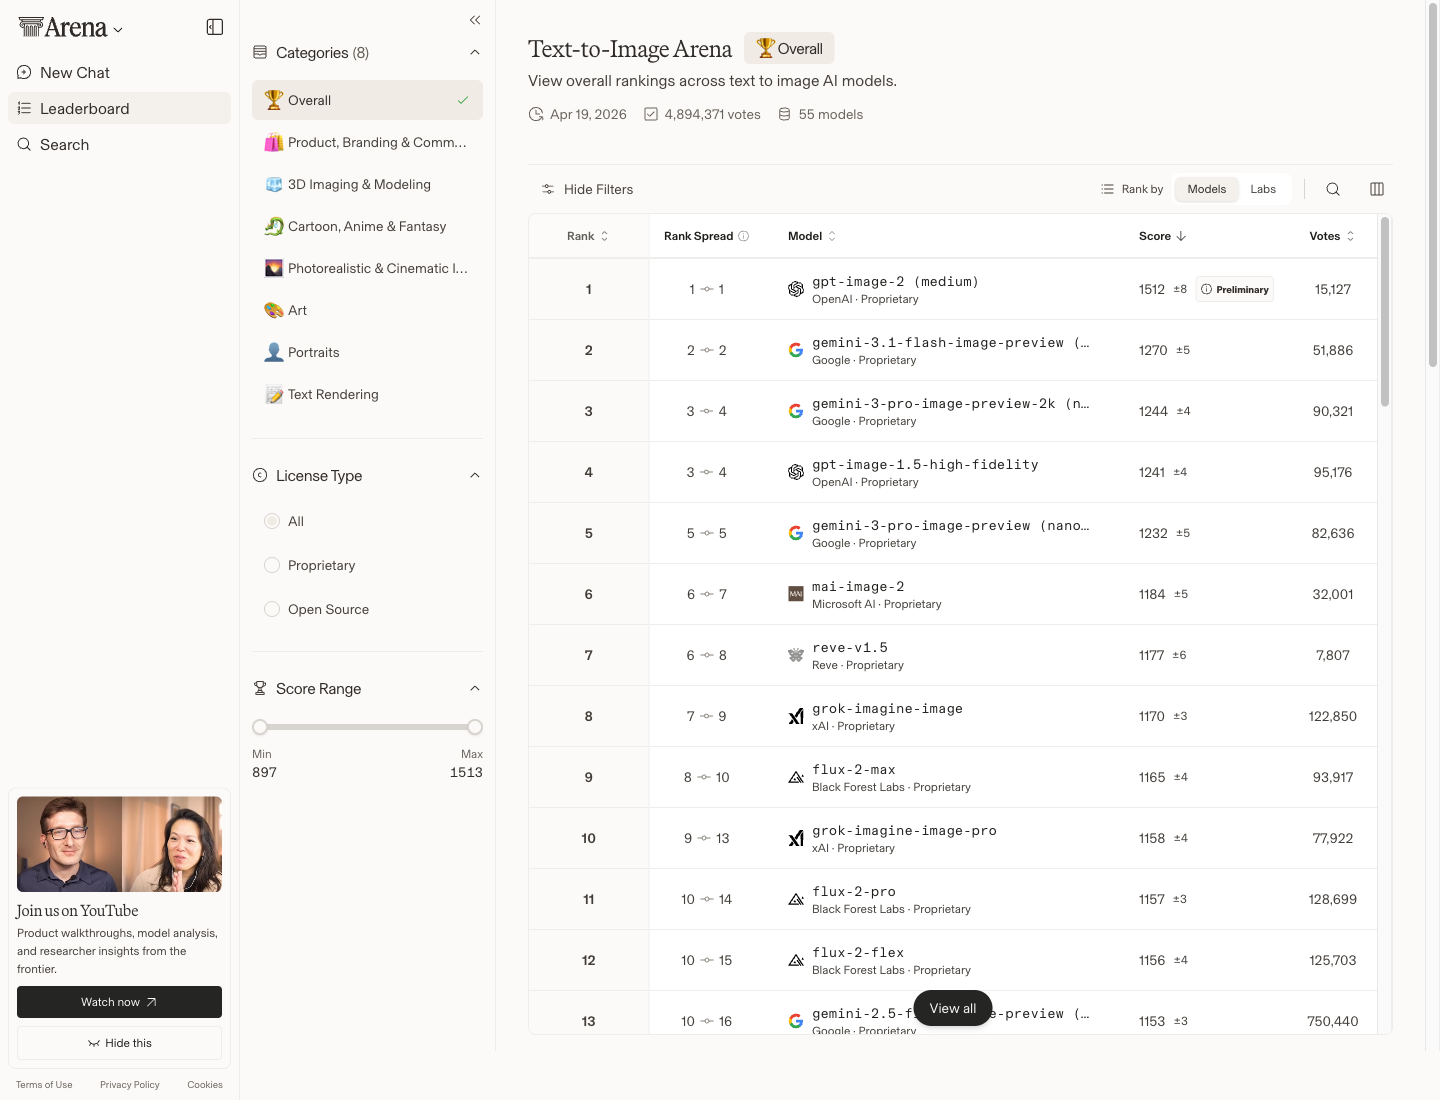Image resolution: width=1440 pixels, height=1100 pixels.
Task: Open the column visibility icon
Action: click(x=1377, y=189)
